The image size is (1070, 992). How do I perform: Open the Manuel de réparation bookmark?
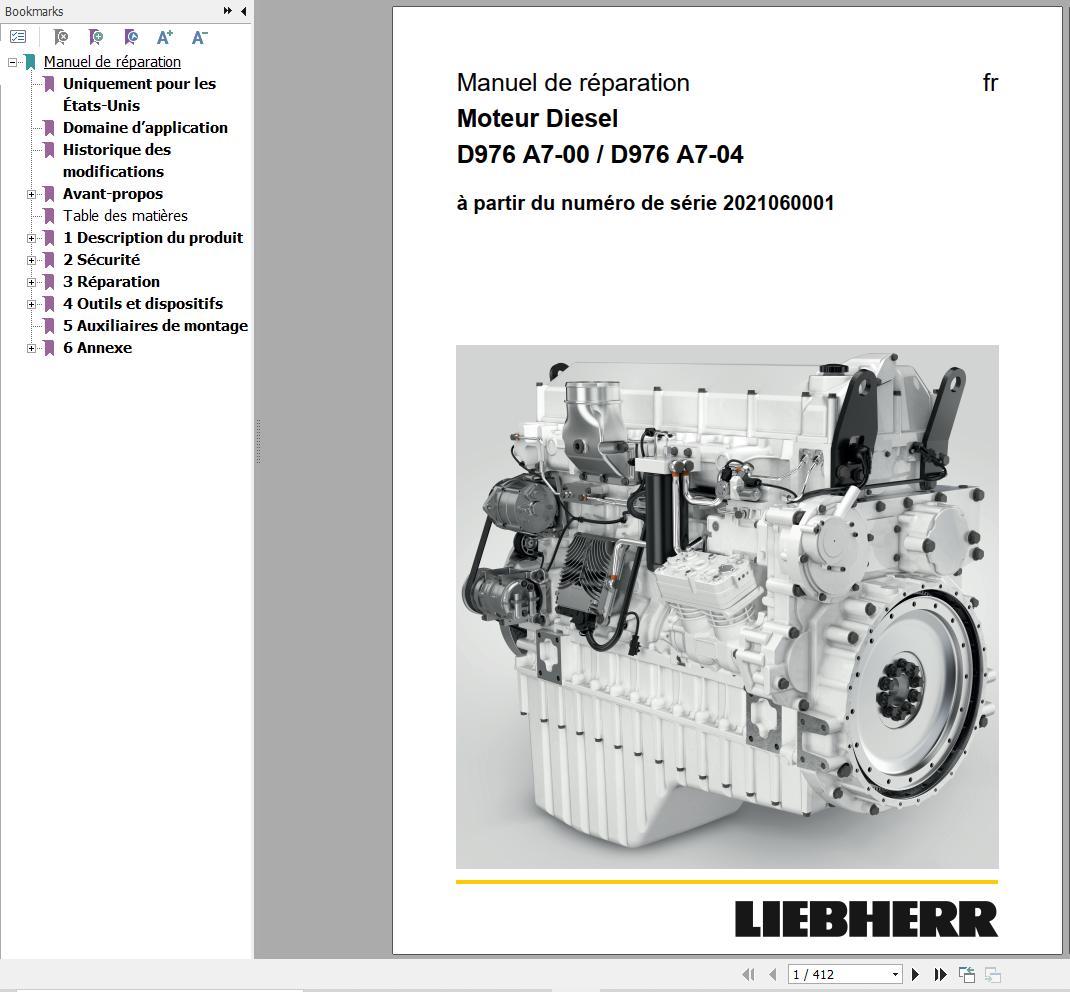112,62
